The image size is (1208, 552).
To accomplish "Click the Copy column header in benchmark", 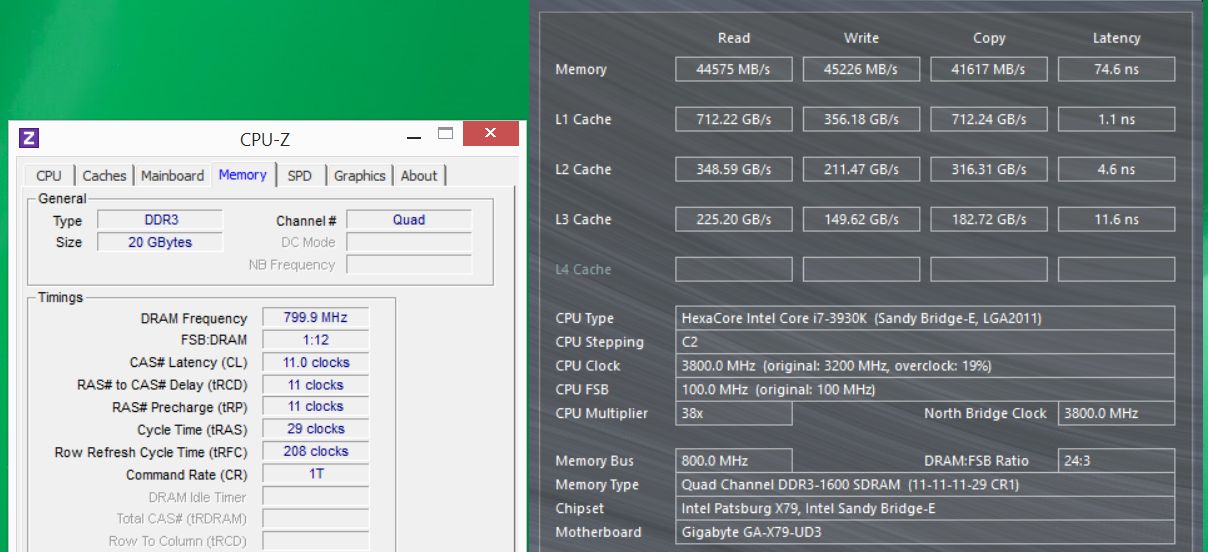I will pyautogui.click(x=989, y=38).
